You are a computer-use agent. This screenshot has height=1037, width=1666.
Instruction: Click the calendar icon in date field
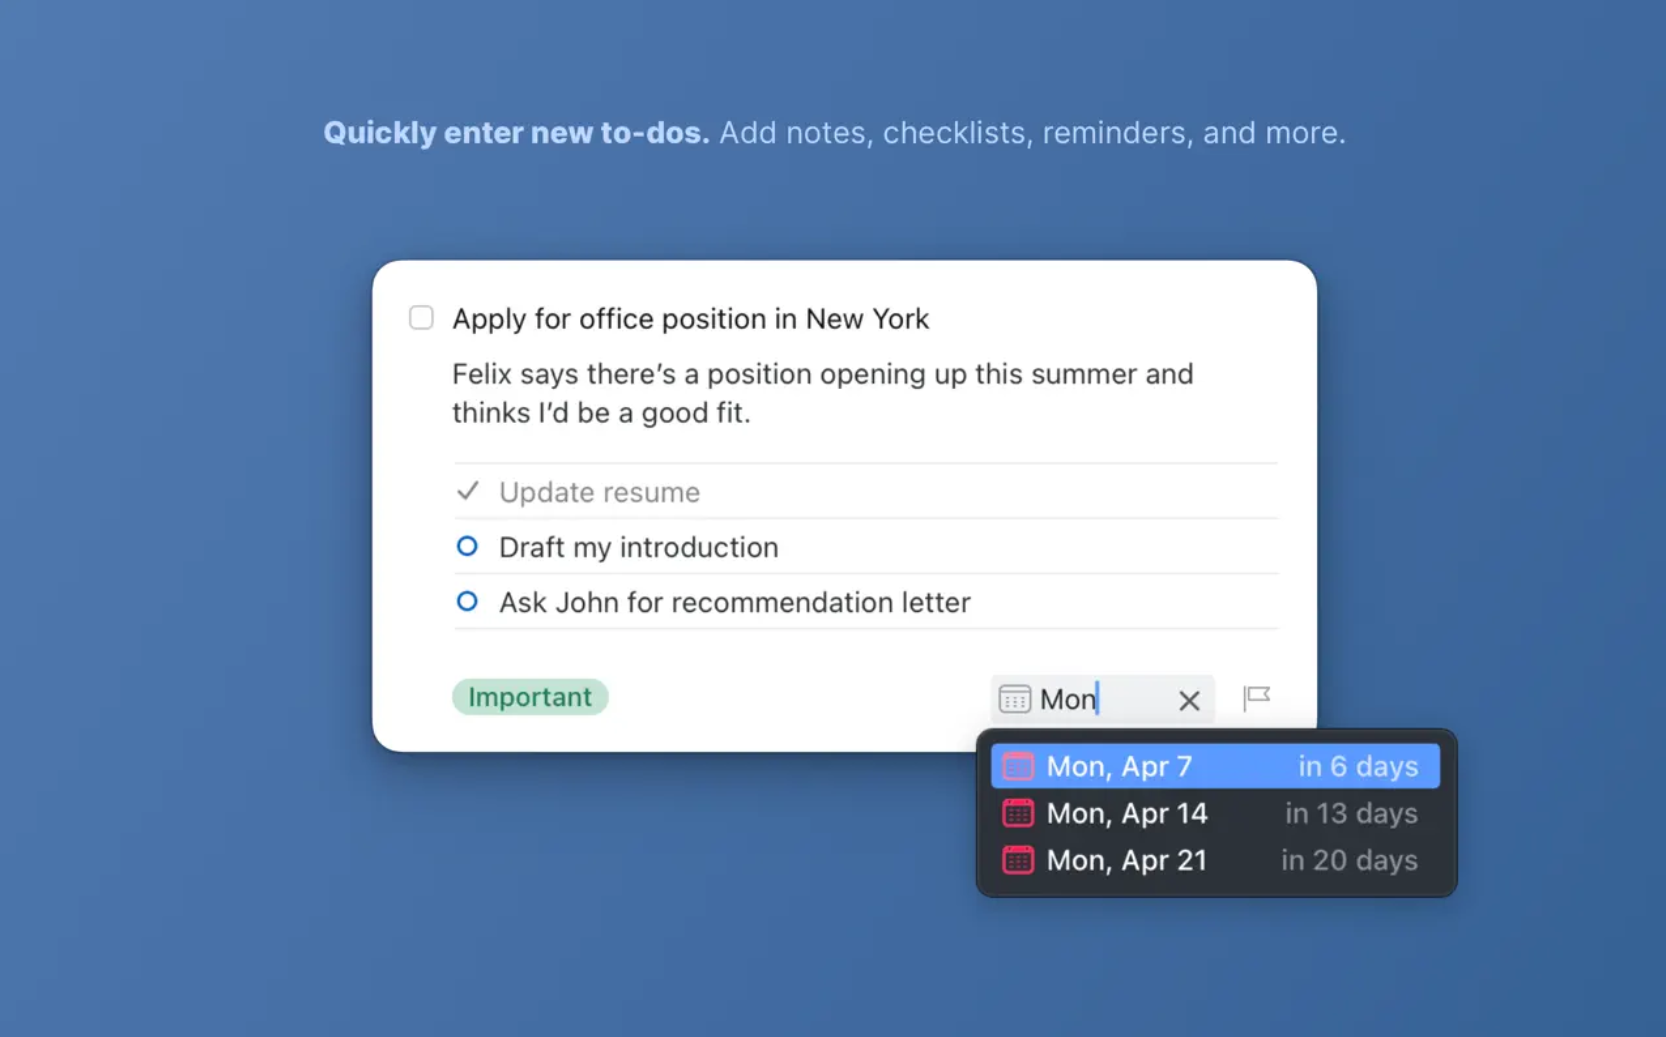click(x=1014, y=699)
